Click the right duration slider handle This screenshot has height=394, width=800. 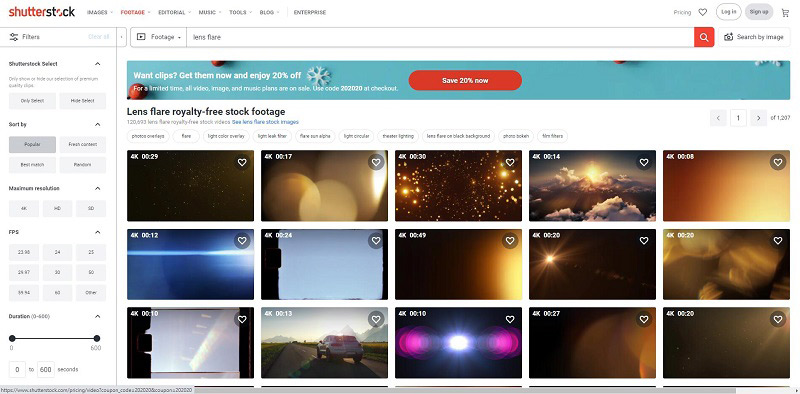[96, 338]
